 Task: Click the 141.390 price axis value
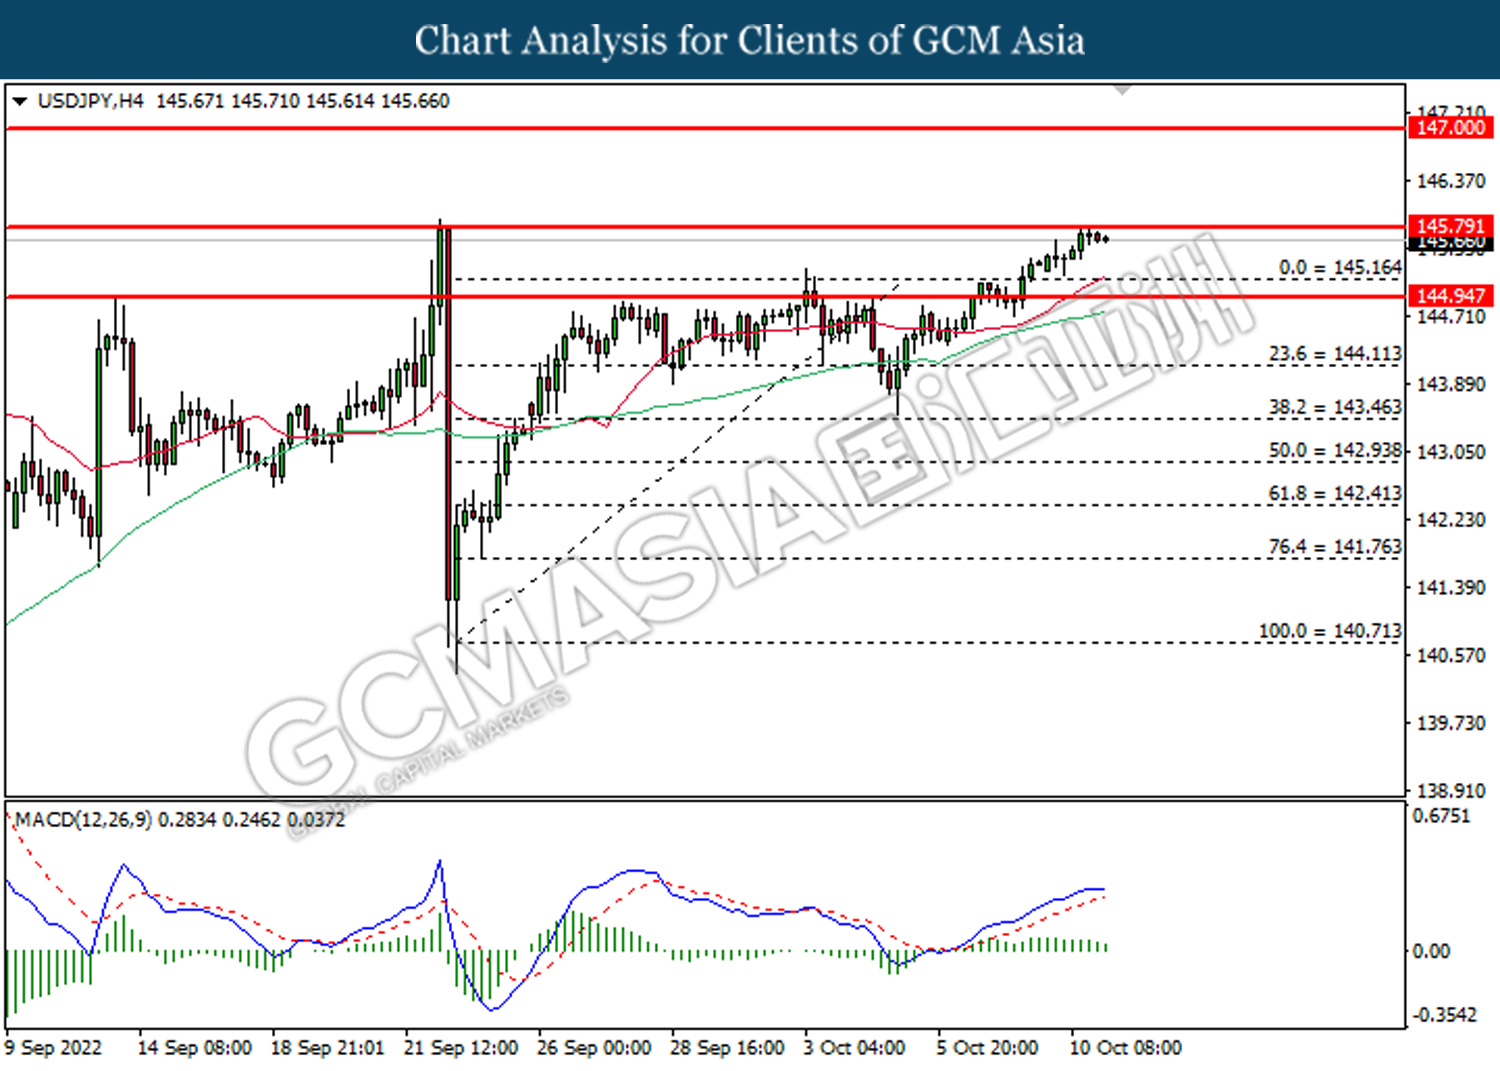point(1451,588)
